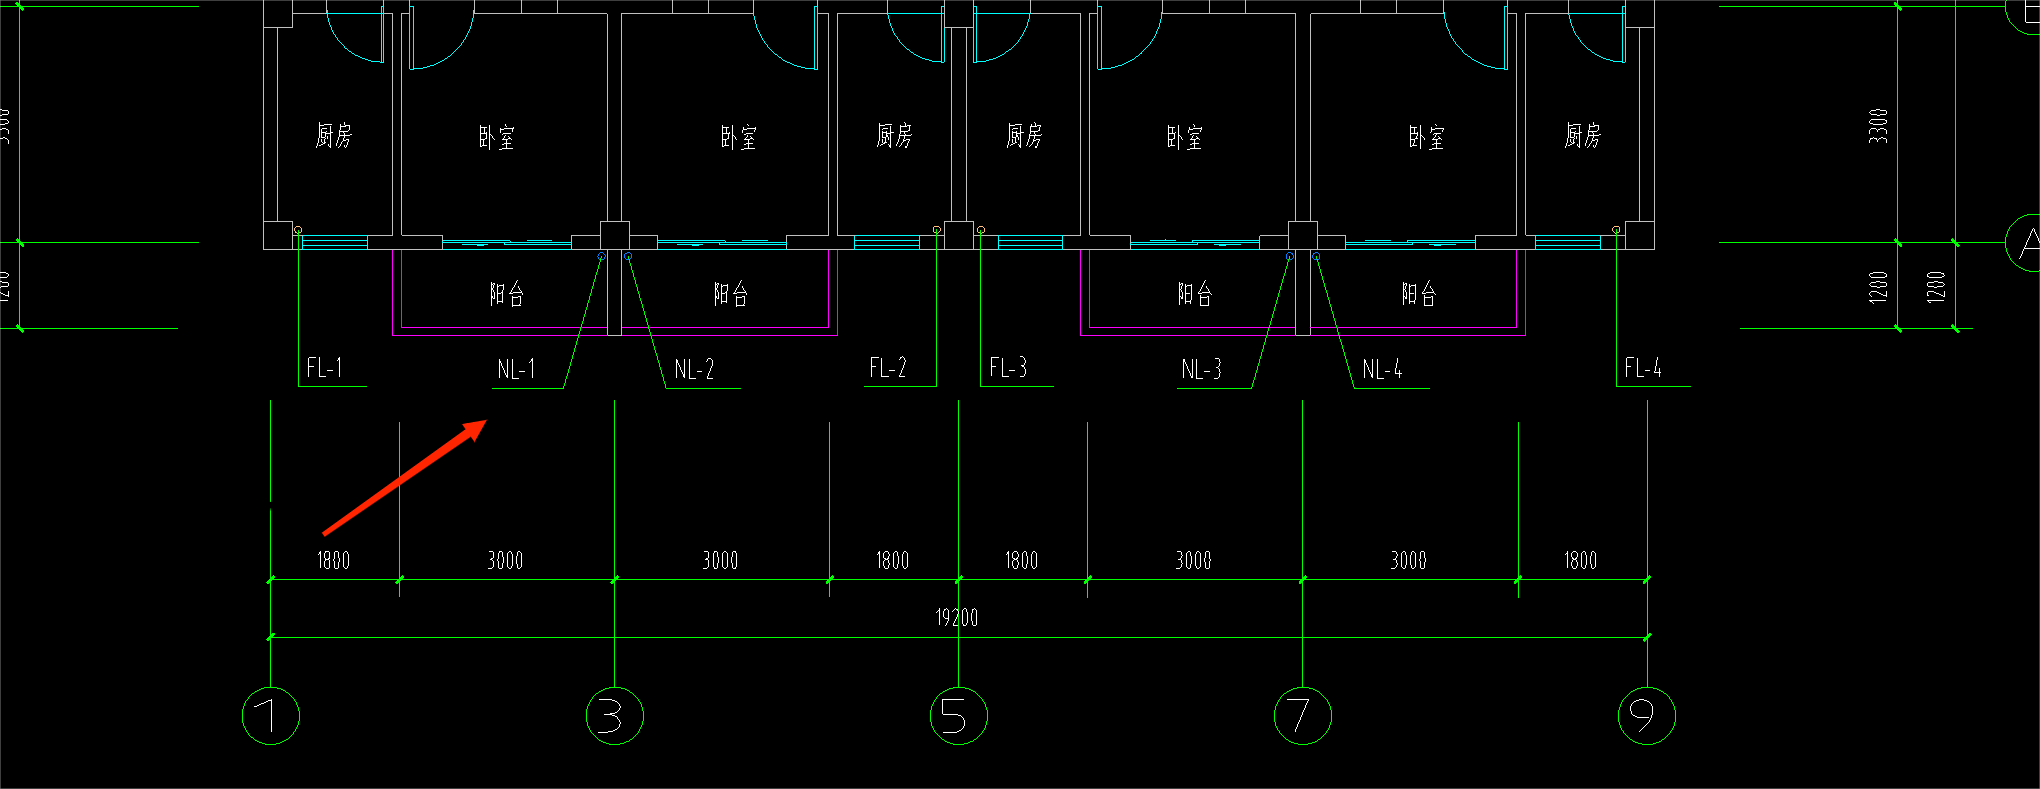The width and height of the screenshot is (2040, 789).
Task: Select the 1800 dimension ending at axis 9
Action: coord(1580,560)
